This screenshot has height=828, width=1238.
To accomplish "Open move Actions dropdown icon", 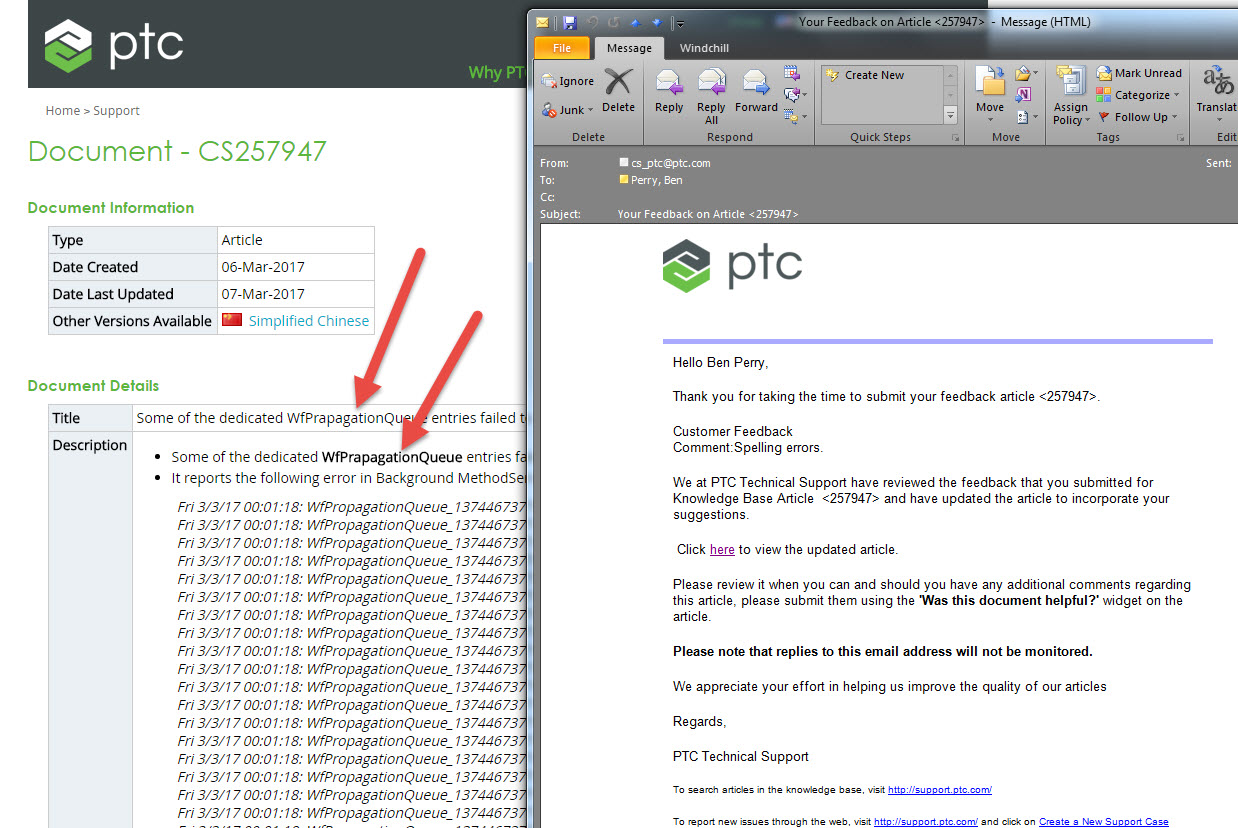I will click(1025, 117).
